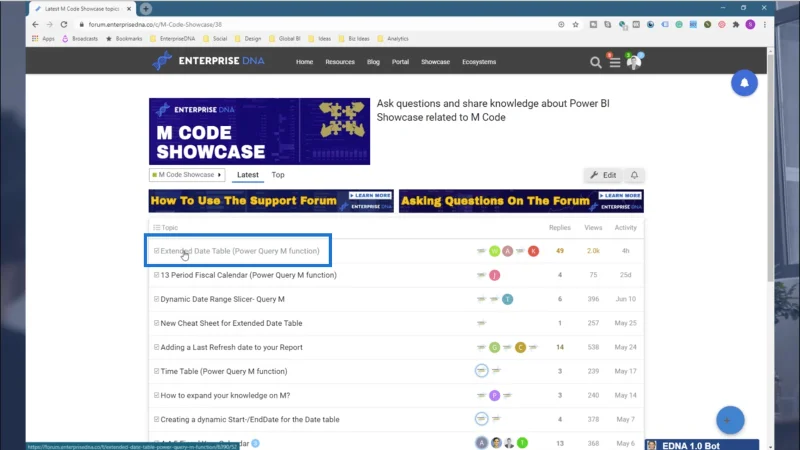Click the tan C avatar in Last Refresh row
This screenshot has width=800, height=450.
(x=520, y=347)
